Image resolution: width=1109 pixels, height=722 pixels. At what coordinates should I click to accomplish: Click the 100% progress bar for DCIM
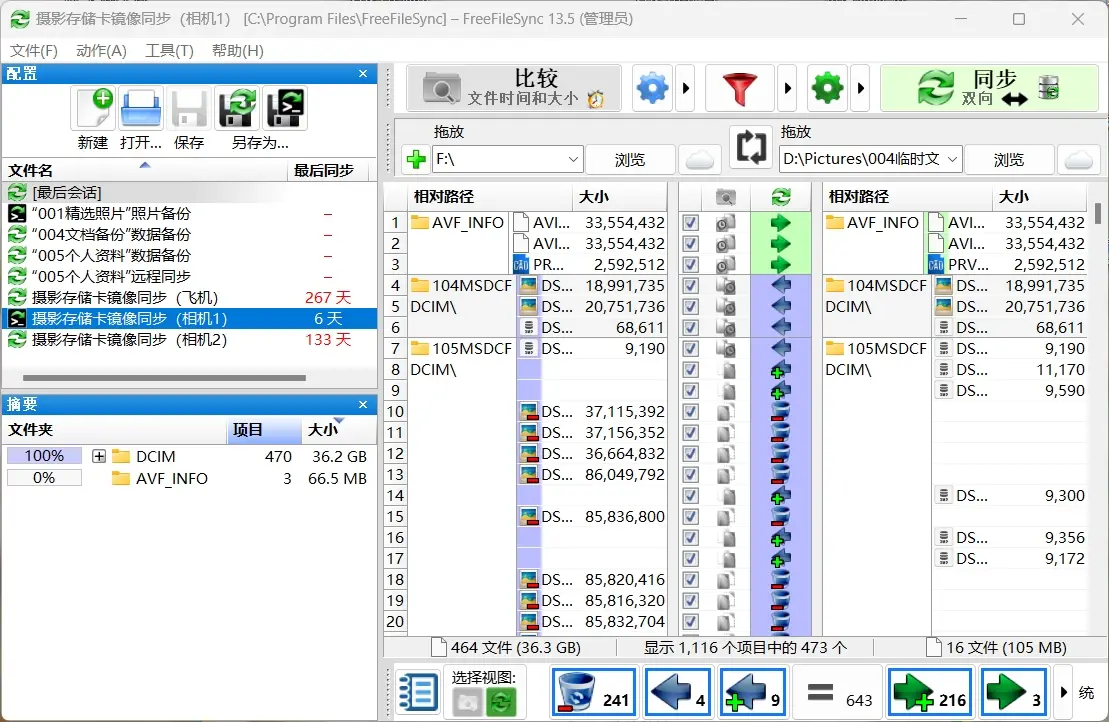44,455
